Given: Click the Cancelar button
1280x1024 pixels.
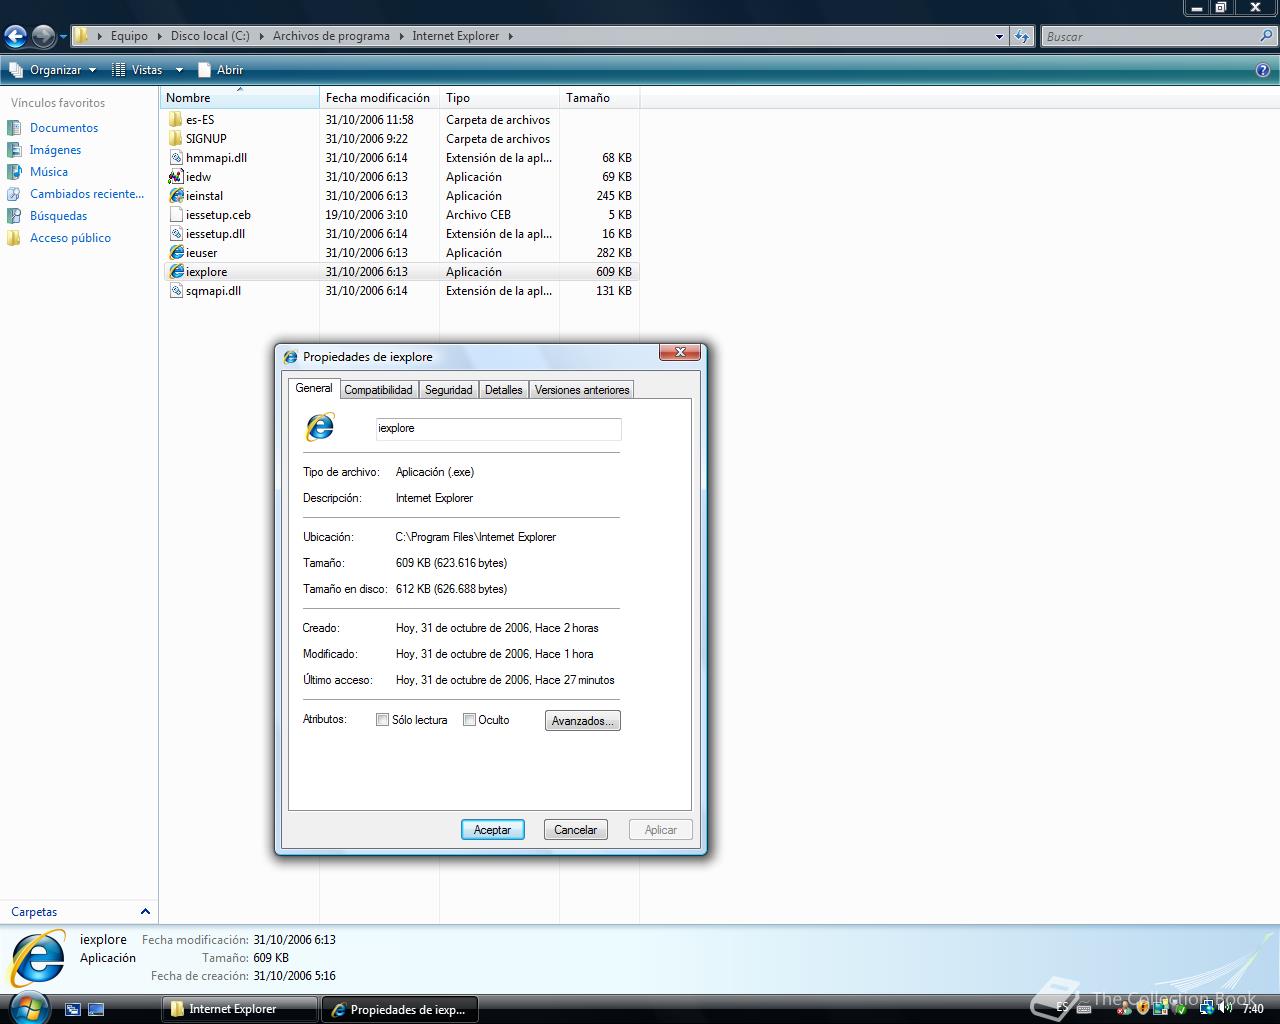Looking at the screenshot, I should (576, 830).
